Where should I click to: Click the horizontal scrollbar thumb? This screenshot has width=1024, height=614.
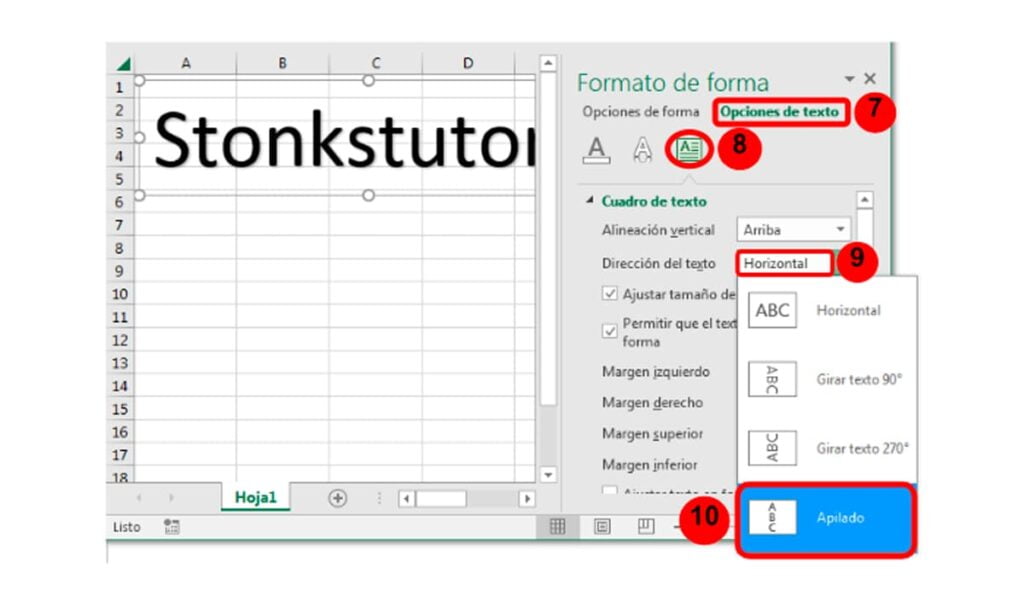pos(441,499)
